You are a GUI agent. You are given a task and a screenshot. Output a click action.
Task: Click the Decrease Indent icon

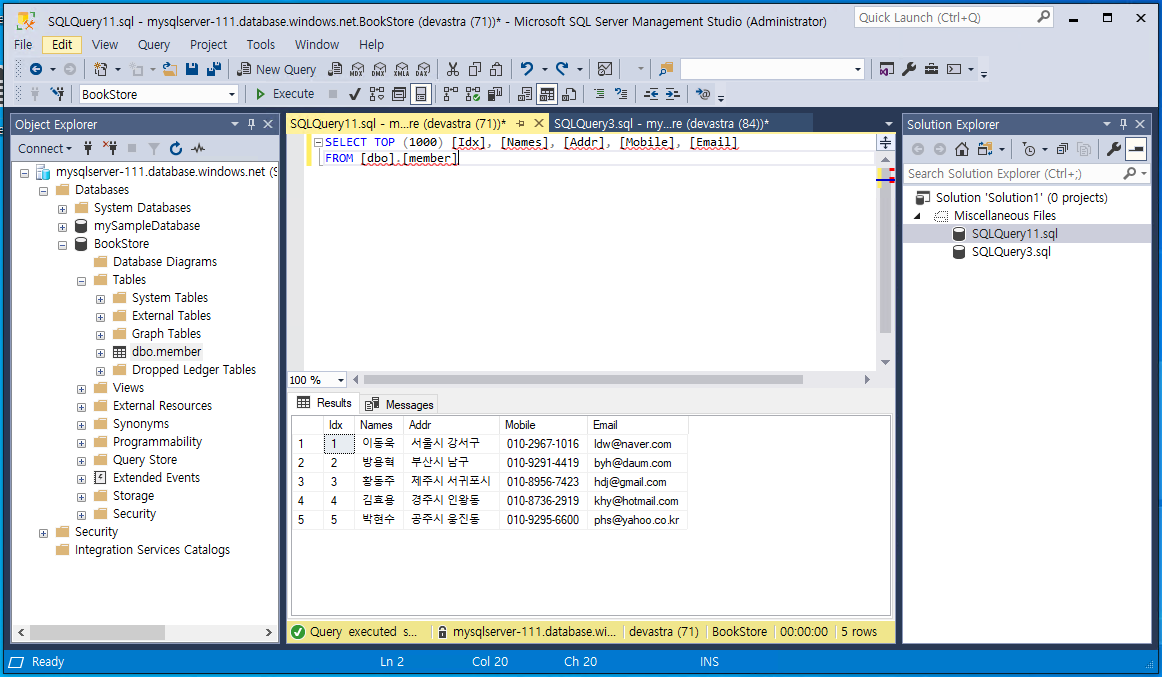(x=651, y=94)
